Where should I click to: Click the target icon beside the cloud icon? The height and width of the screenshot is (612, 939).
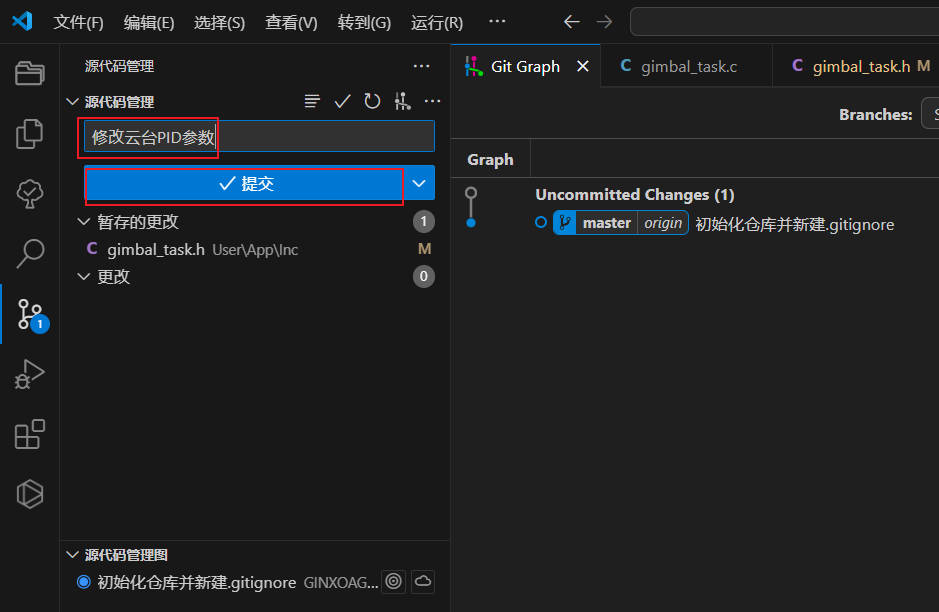(x=394, y=581)
